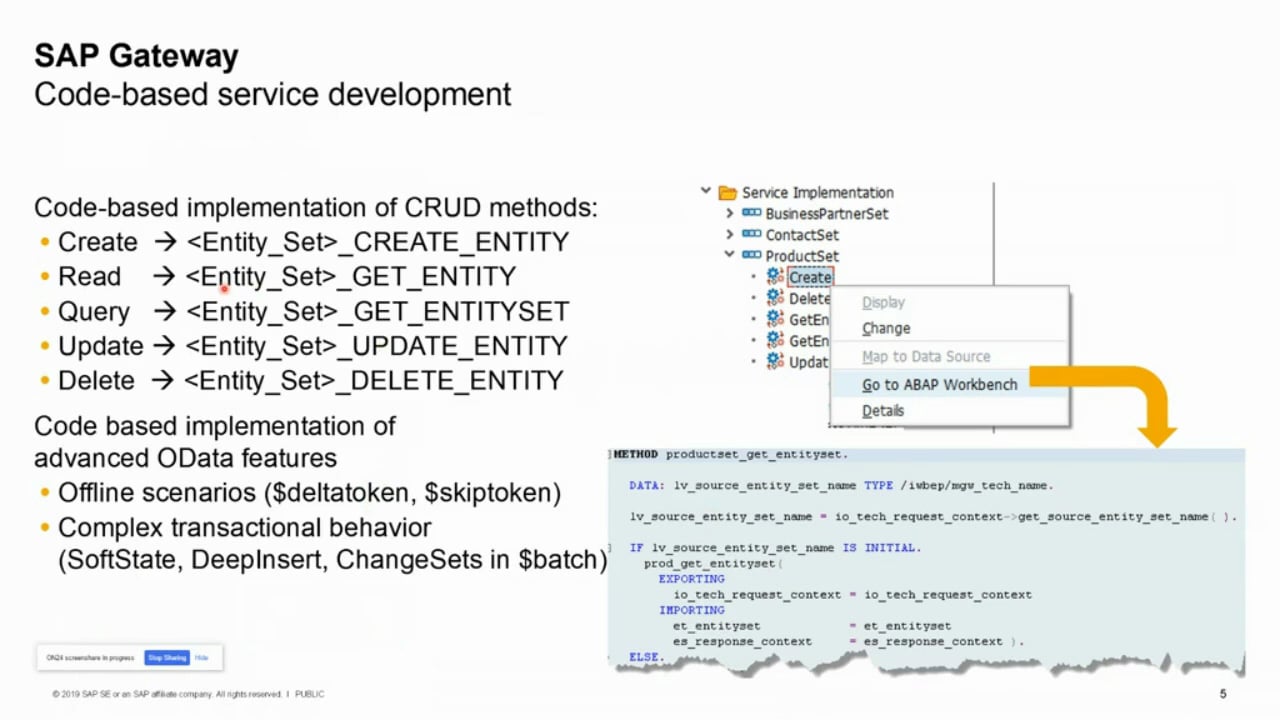The height and width of the screenshot is (720, 1280).
Task: Collapse the Service Implementation node
Action: (x=706, y=191)
